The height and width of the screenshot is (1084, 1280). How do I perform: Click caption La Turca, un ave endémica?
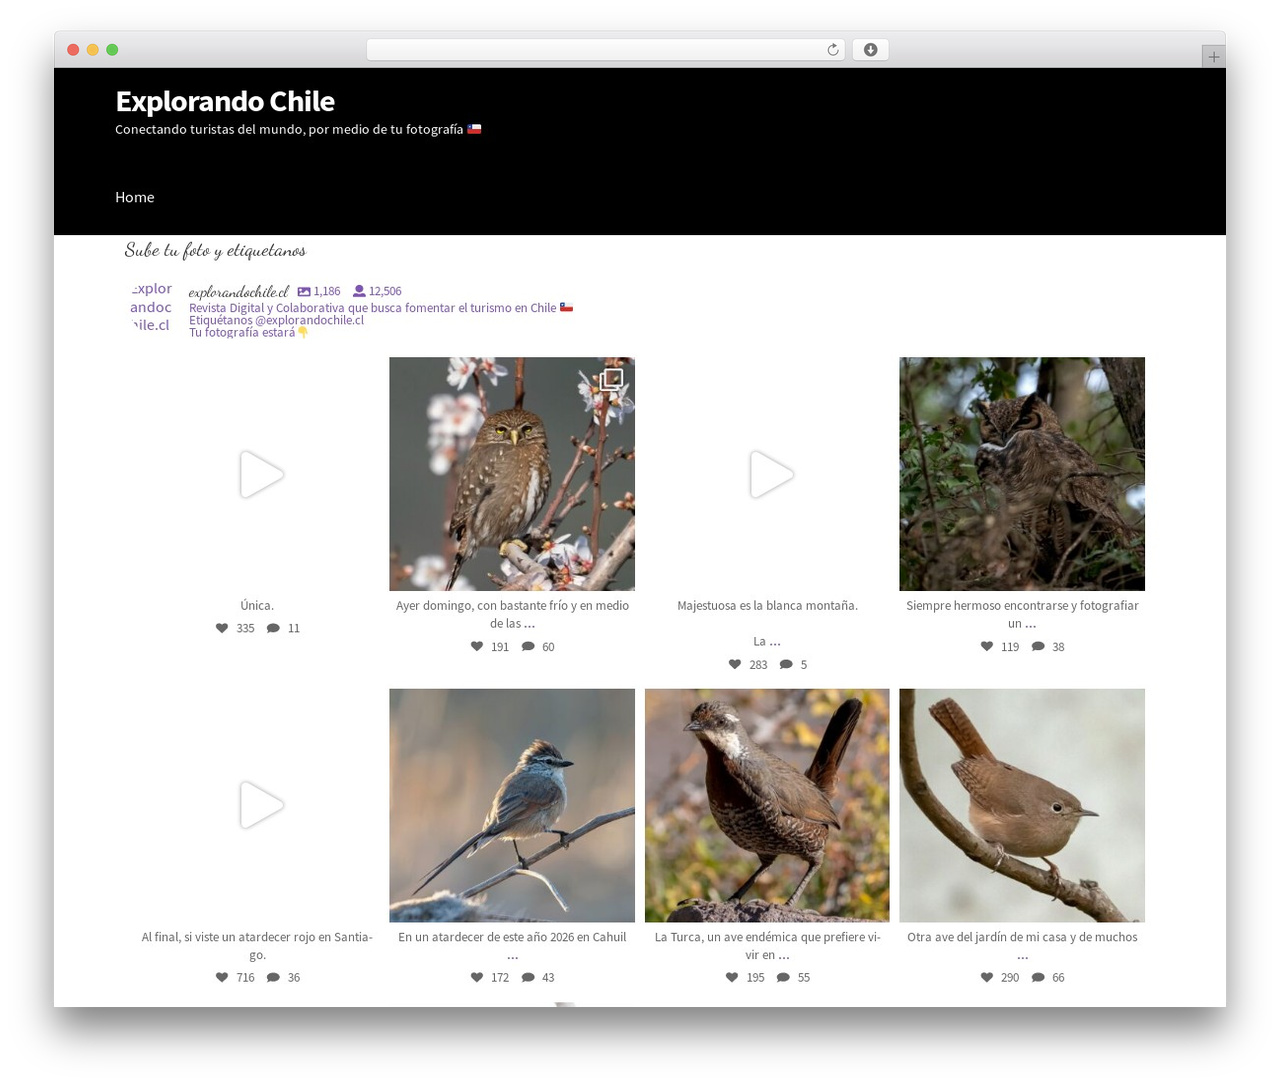click(767, 946)
